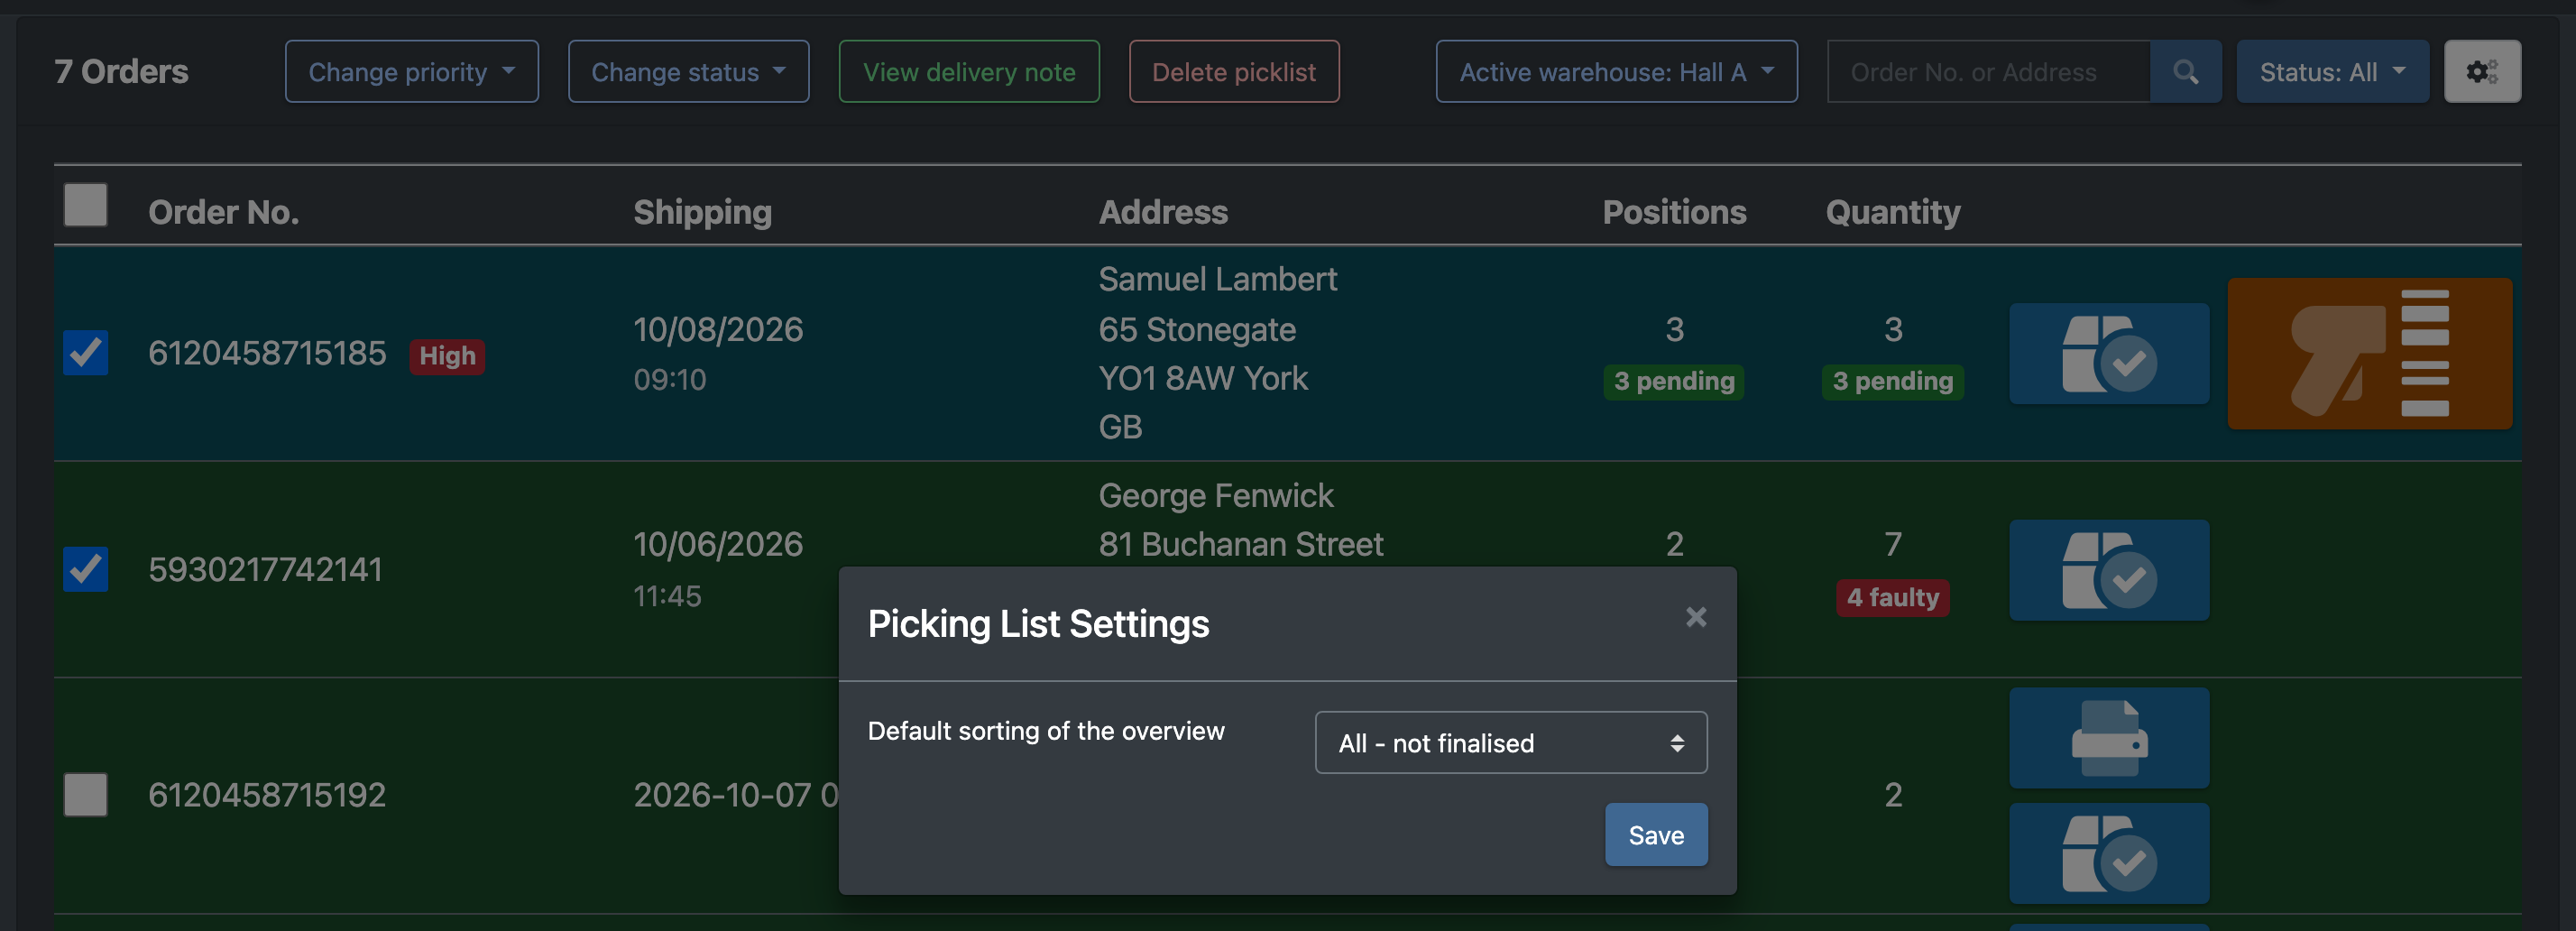Click order number 6120458715192

click(x=267, y=795)
